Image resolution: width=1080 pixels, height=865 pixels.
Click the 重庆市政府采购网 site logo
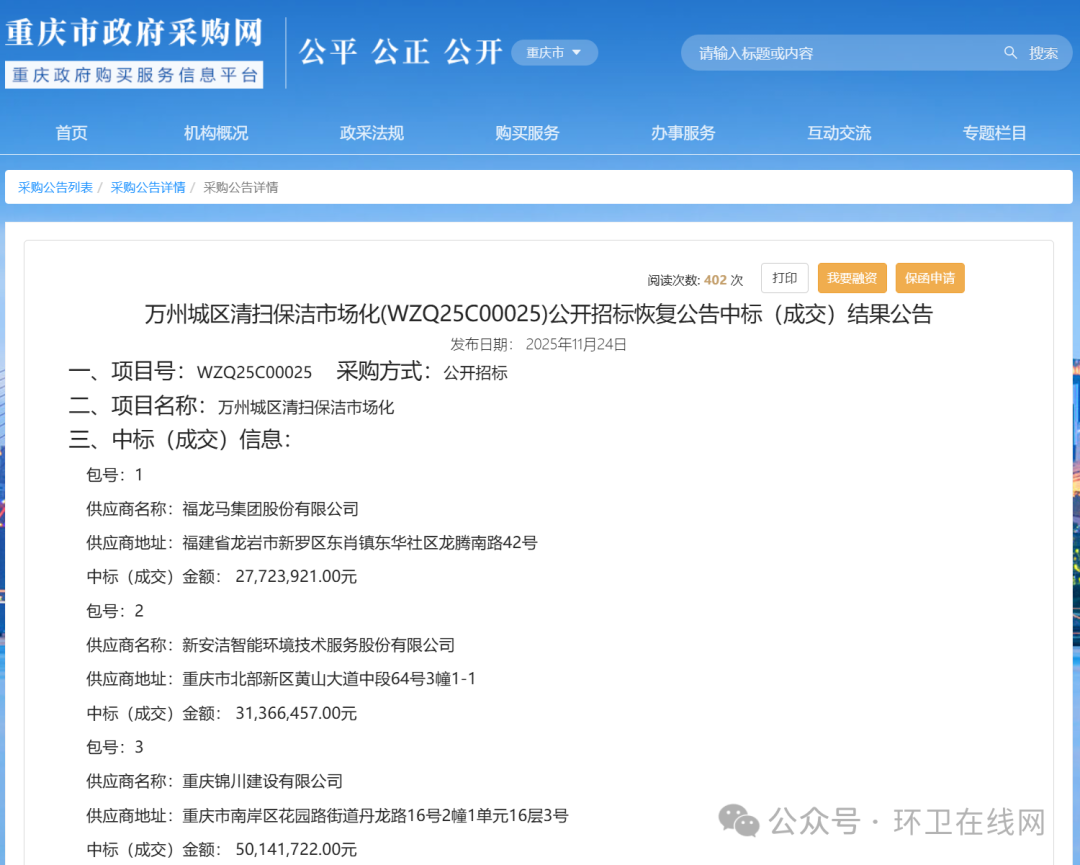click(135, 33)
